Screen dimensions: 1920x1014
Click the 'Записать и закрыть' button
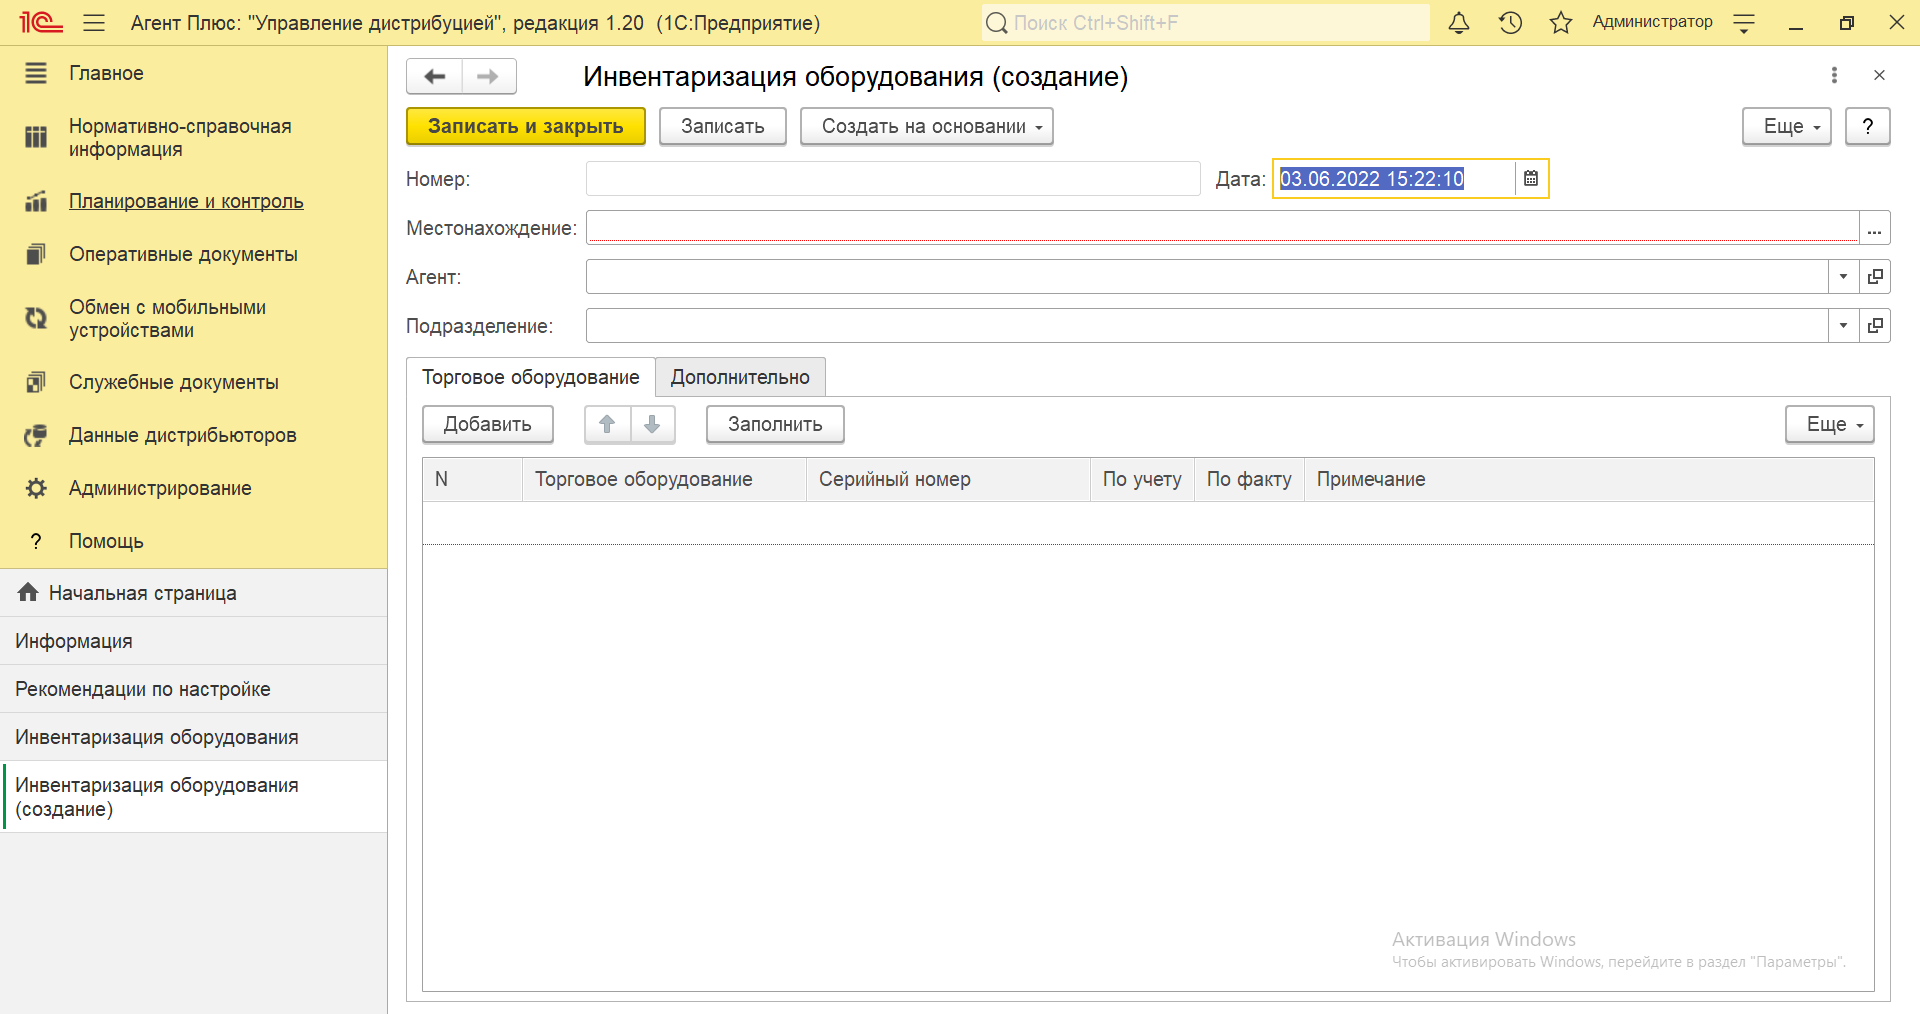pyautogui.click(x=525, y=127)
